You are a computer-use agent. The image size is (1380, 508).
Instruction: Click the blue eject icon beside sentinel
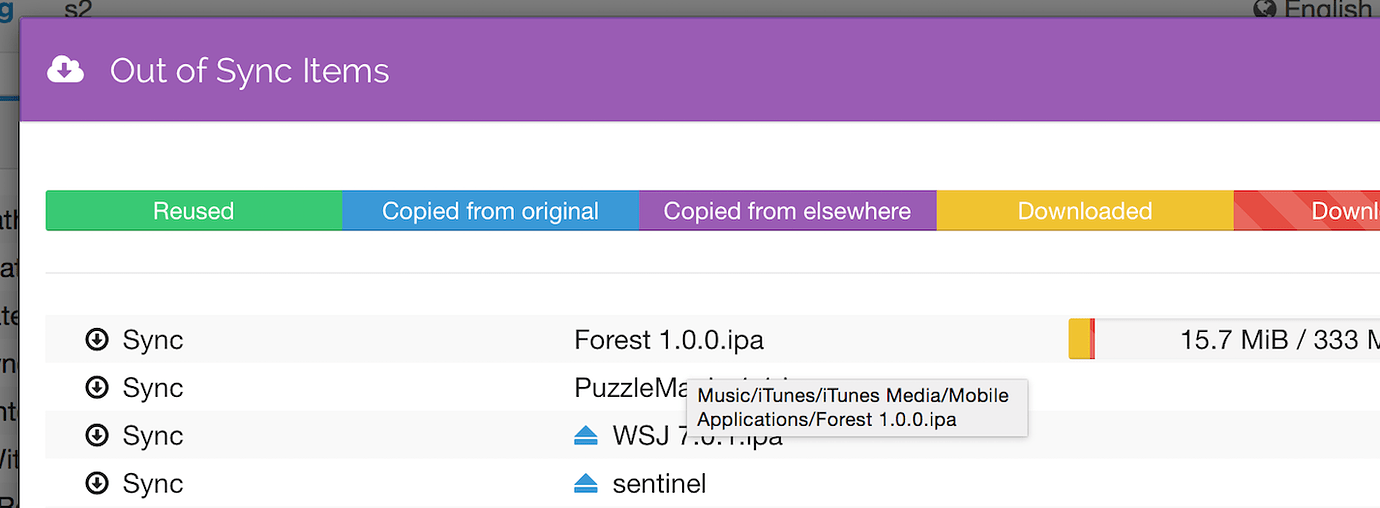pos(586,484)
